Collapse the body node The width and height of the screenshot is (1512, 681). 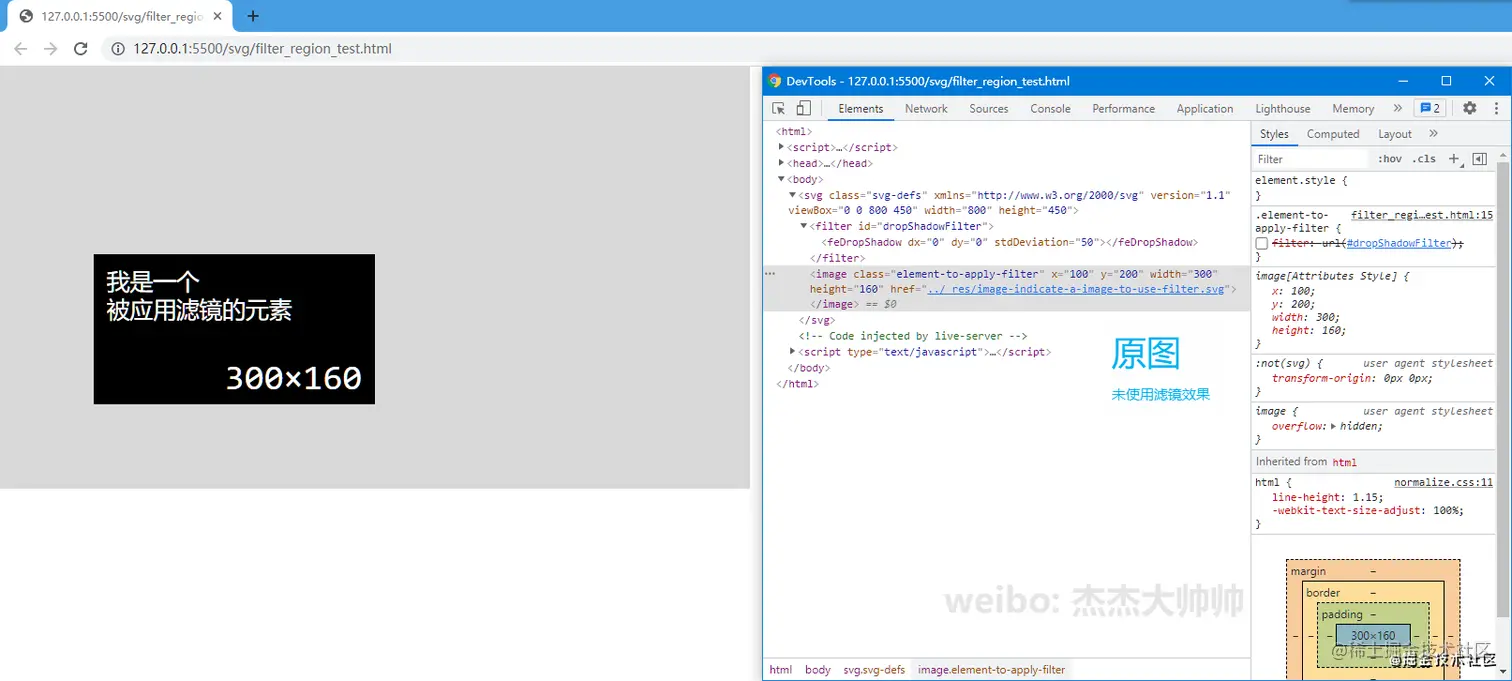click(782, 179)
